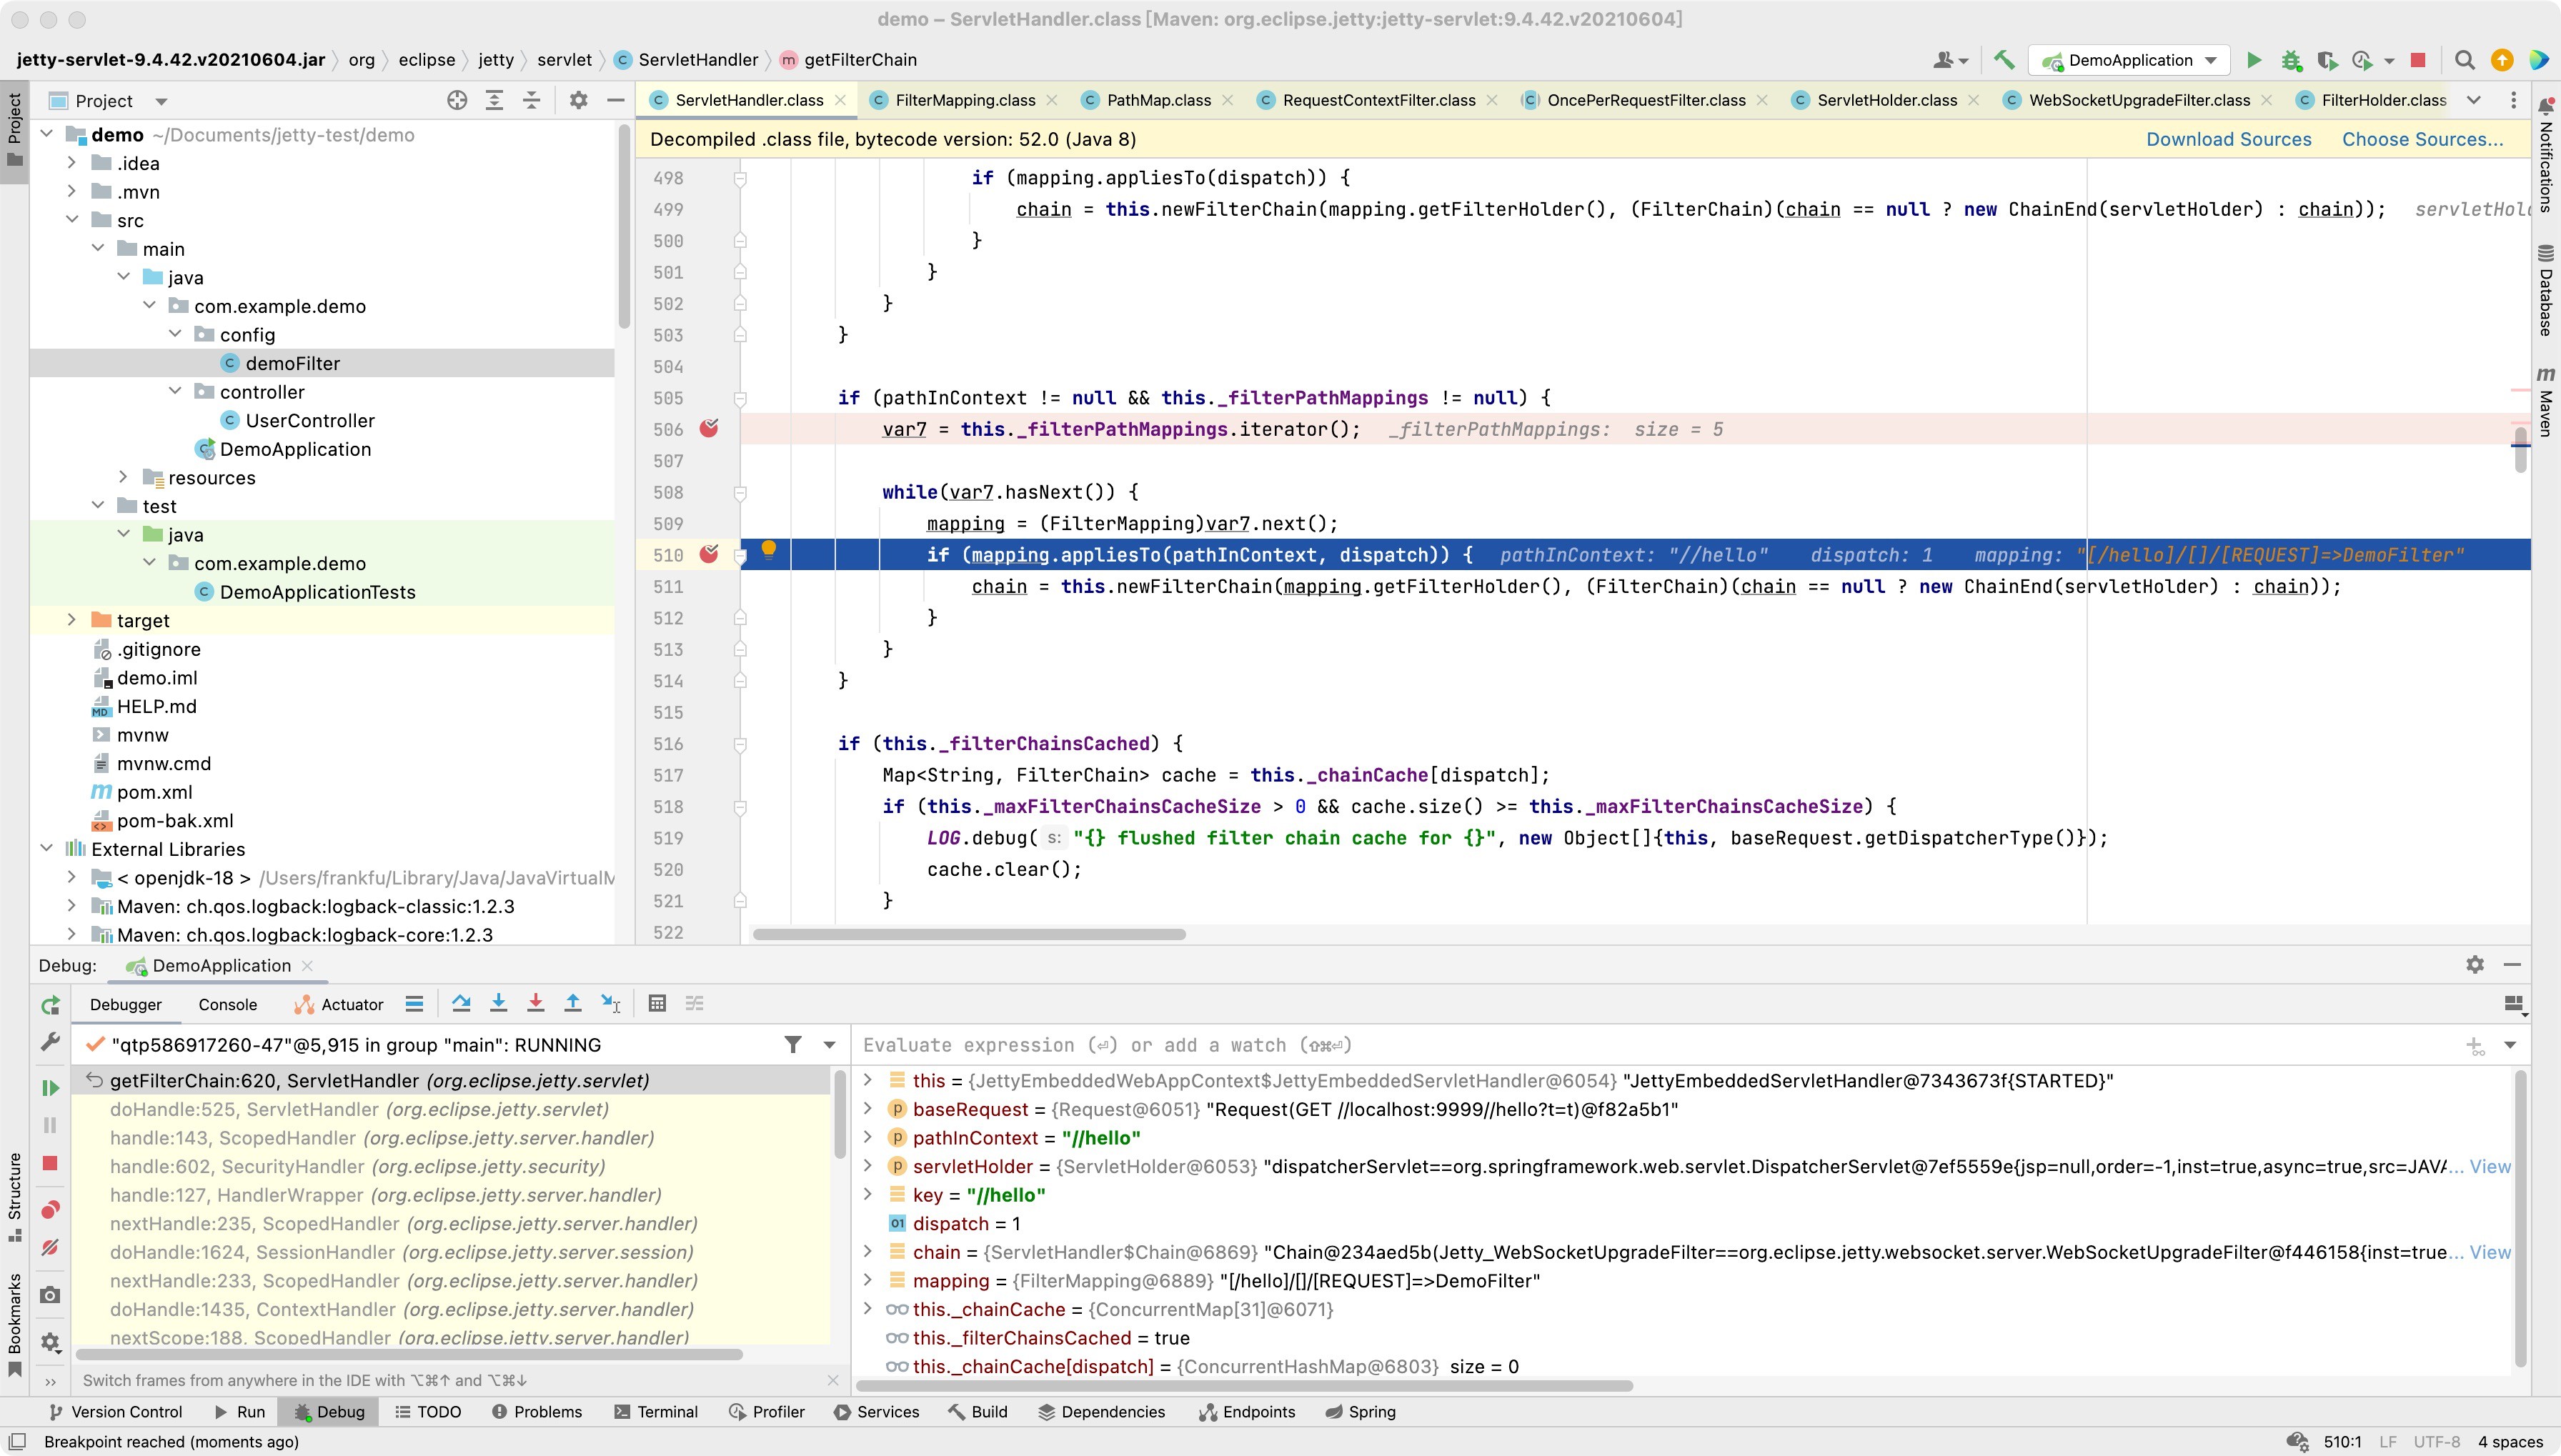Toggle the Structure tool window button
Screen dimensions: 2561x1456
coord(14,1197)
